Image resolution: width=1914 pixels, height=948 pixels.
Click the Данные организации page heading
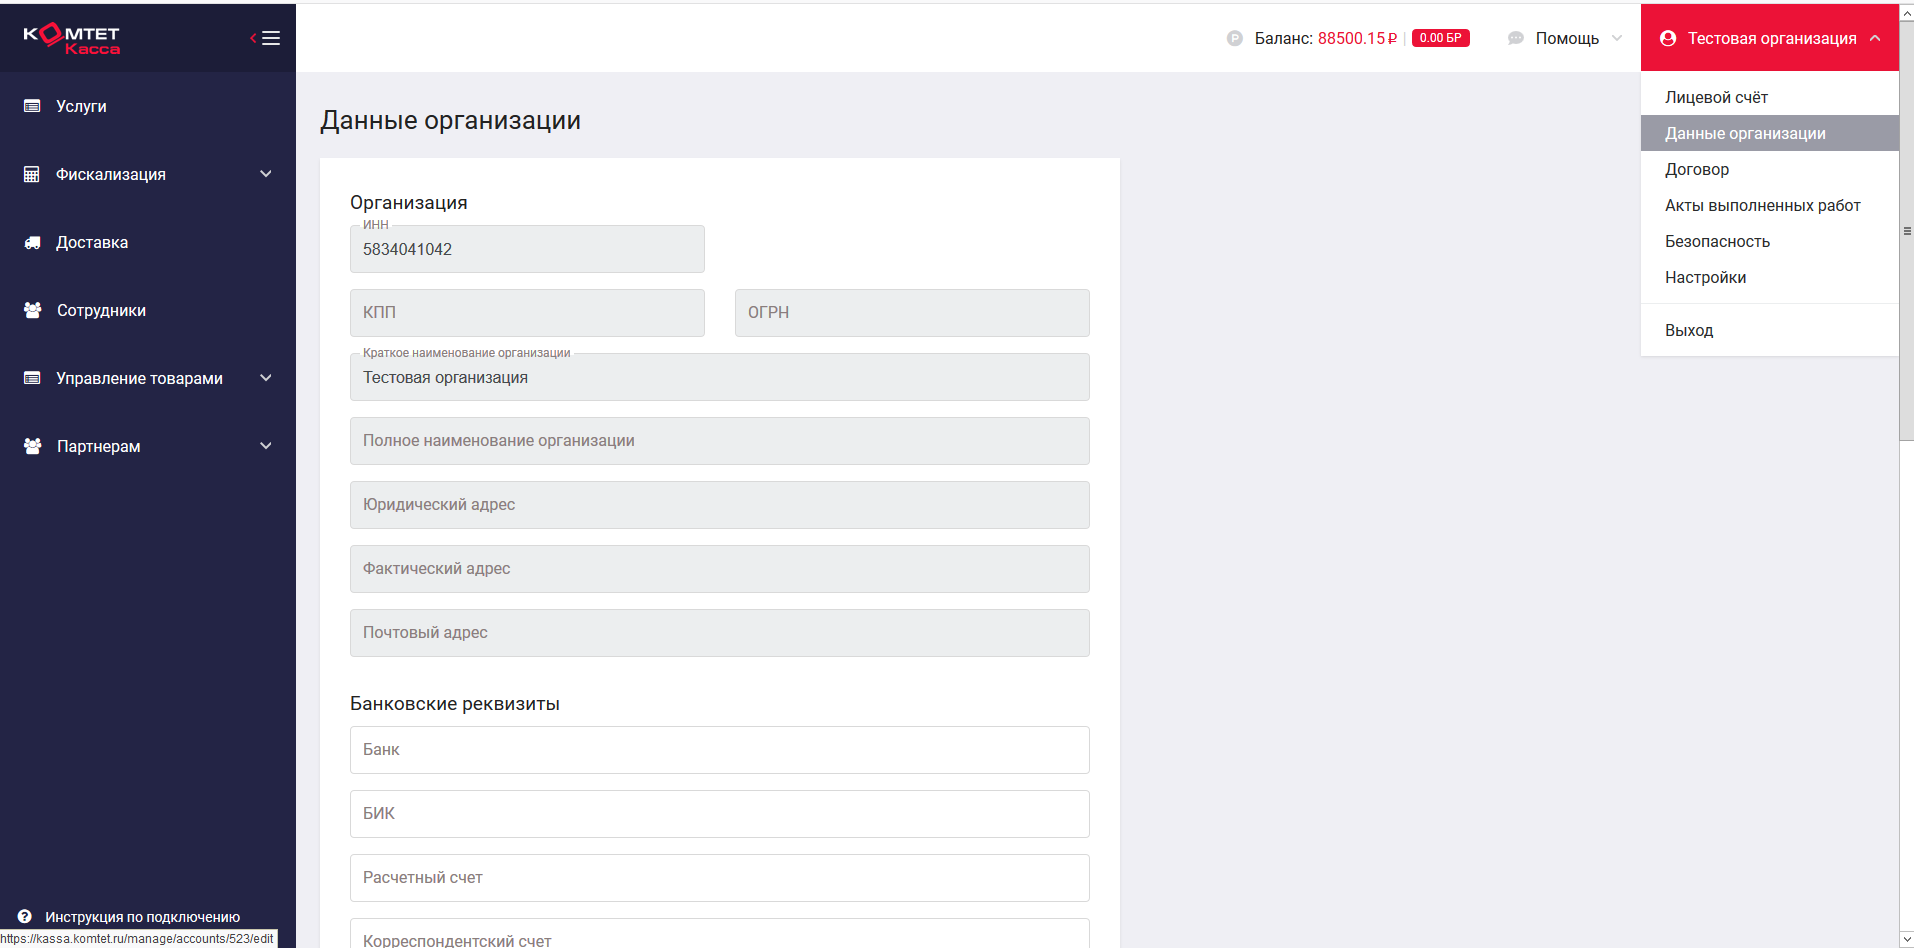[450, 120]
